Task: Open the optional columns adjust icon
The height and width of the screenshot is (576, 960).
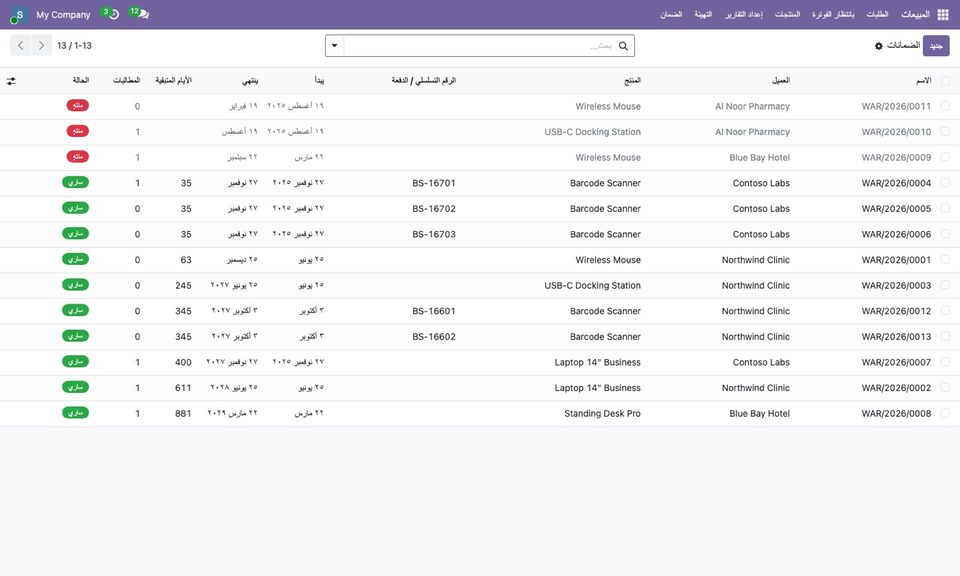Action: click(x=11, y=81)
